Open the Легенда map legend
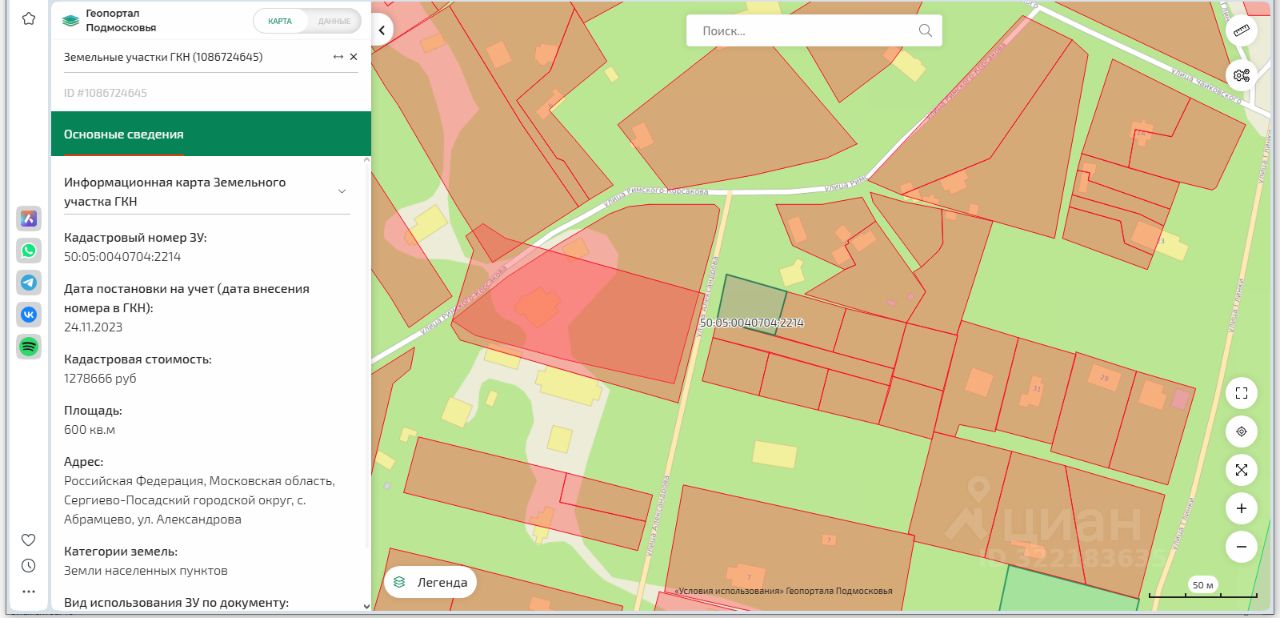Viewport: 1280px width, 618px height. [431, 582]
